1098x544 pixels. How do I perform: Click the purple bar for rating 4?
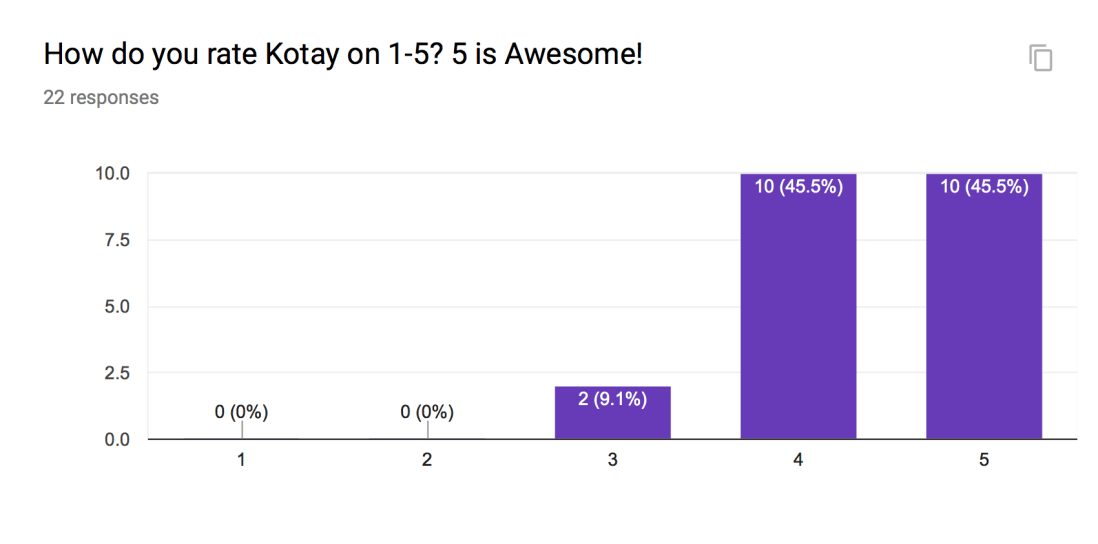click(x=798, y=320)
